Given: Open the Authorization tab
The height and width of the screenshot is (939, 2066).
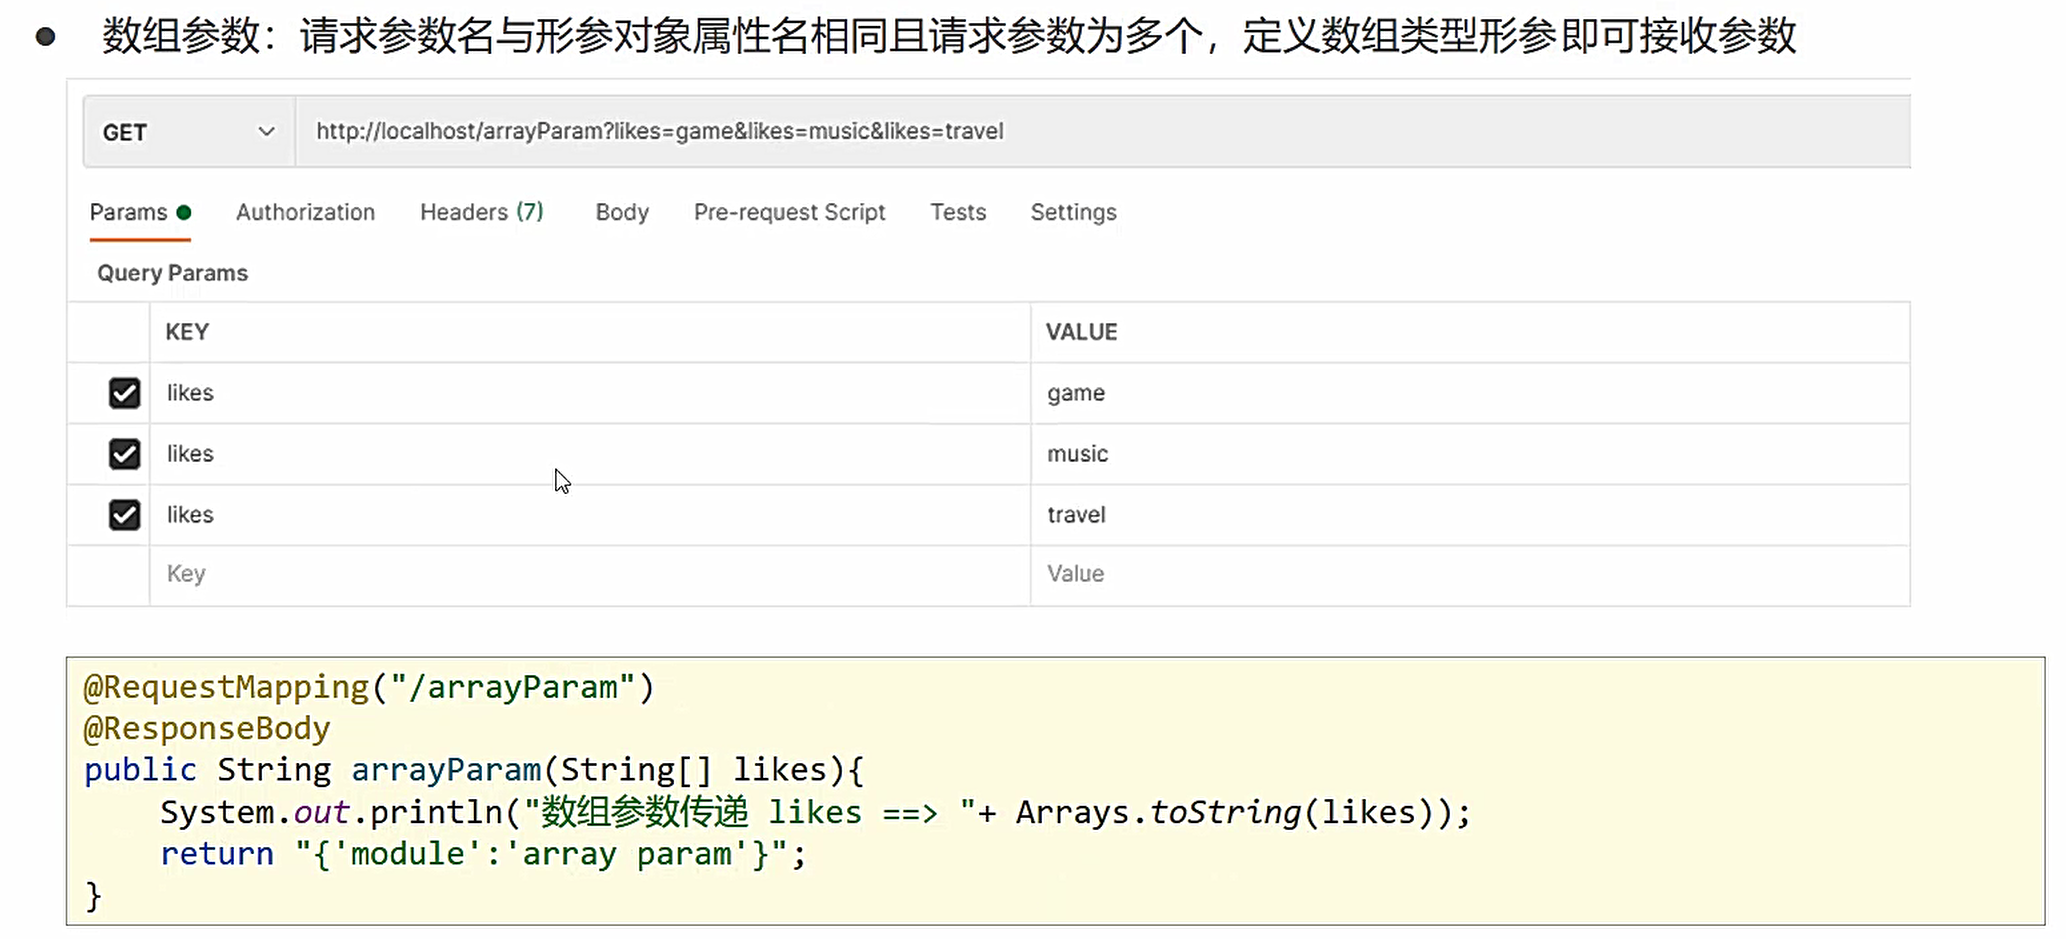Looking at the screenshot, I should coord(305,212).
